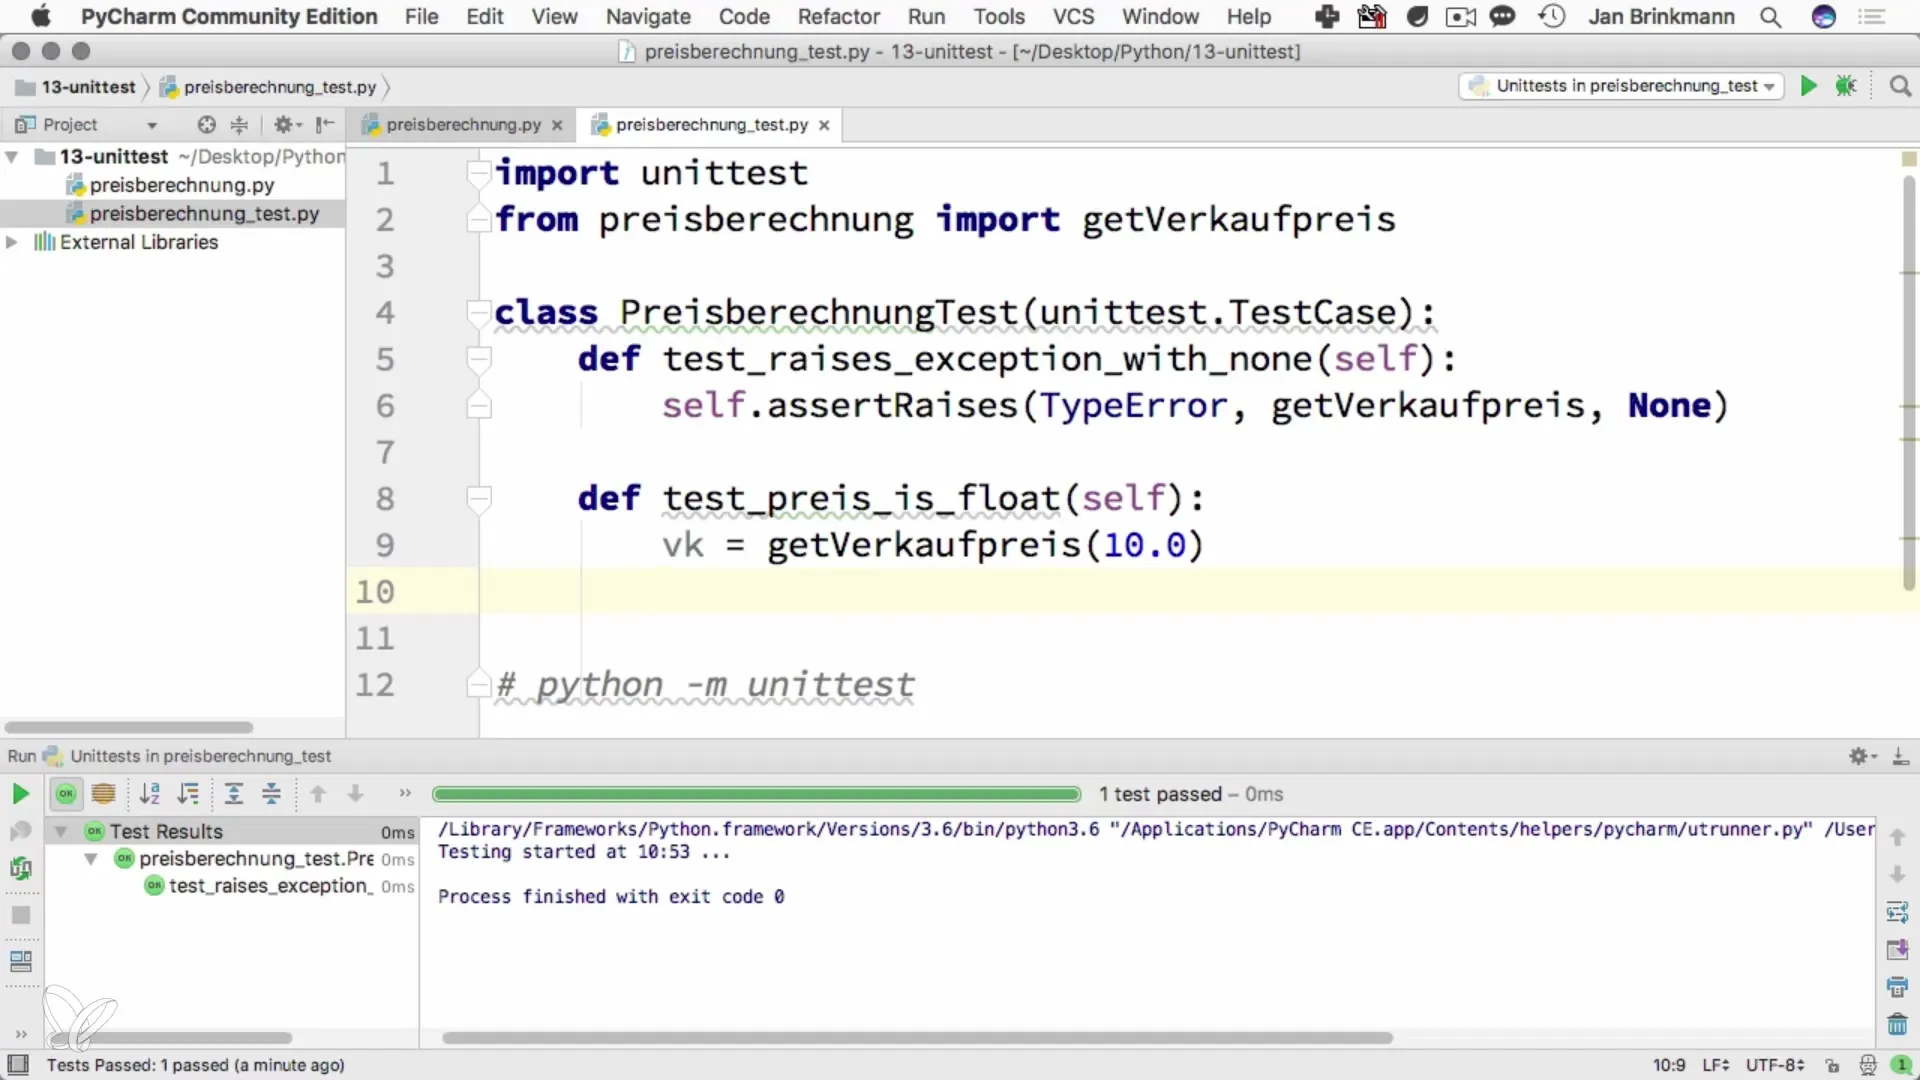This screenshot has height=1080, width=1920.
Task: Restore layout icon in Run sidebar
Action: (x=21, y=961)
